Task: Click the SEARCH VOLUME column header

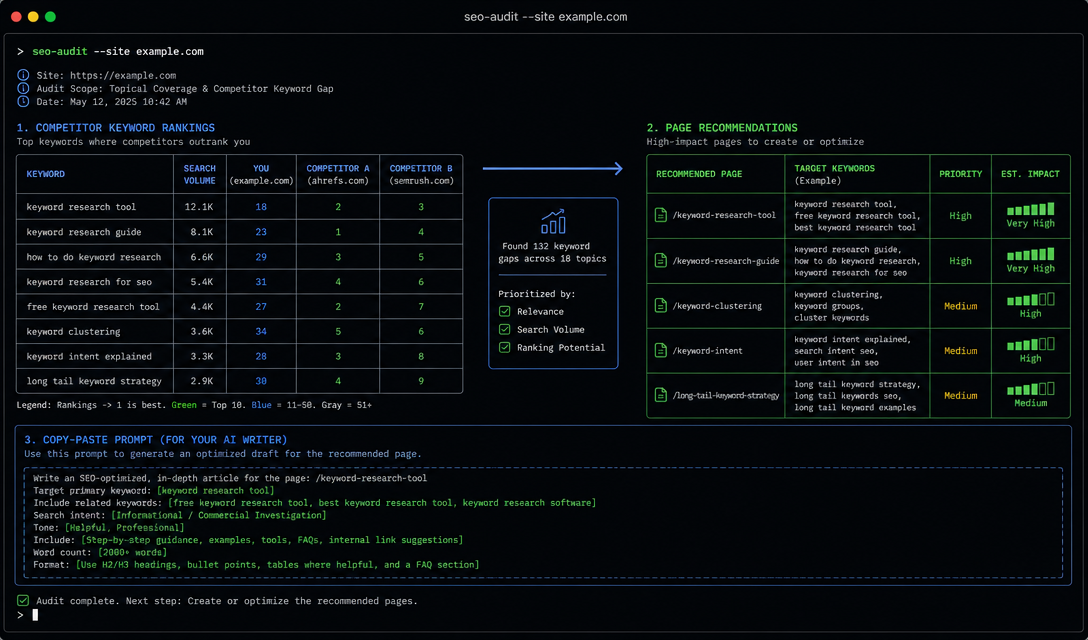Action: click(x=200, y=174)
